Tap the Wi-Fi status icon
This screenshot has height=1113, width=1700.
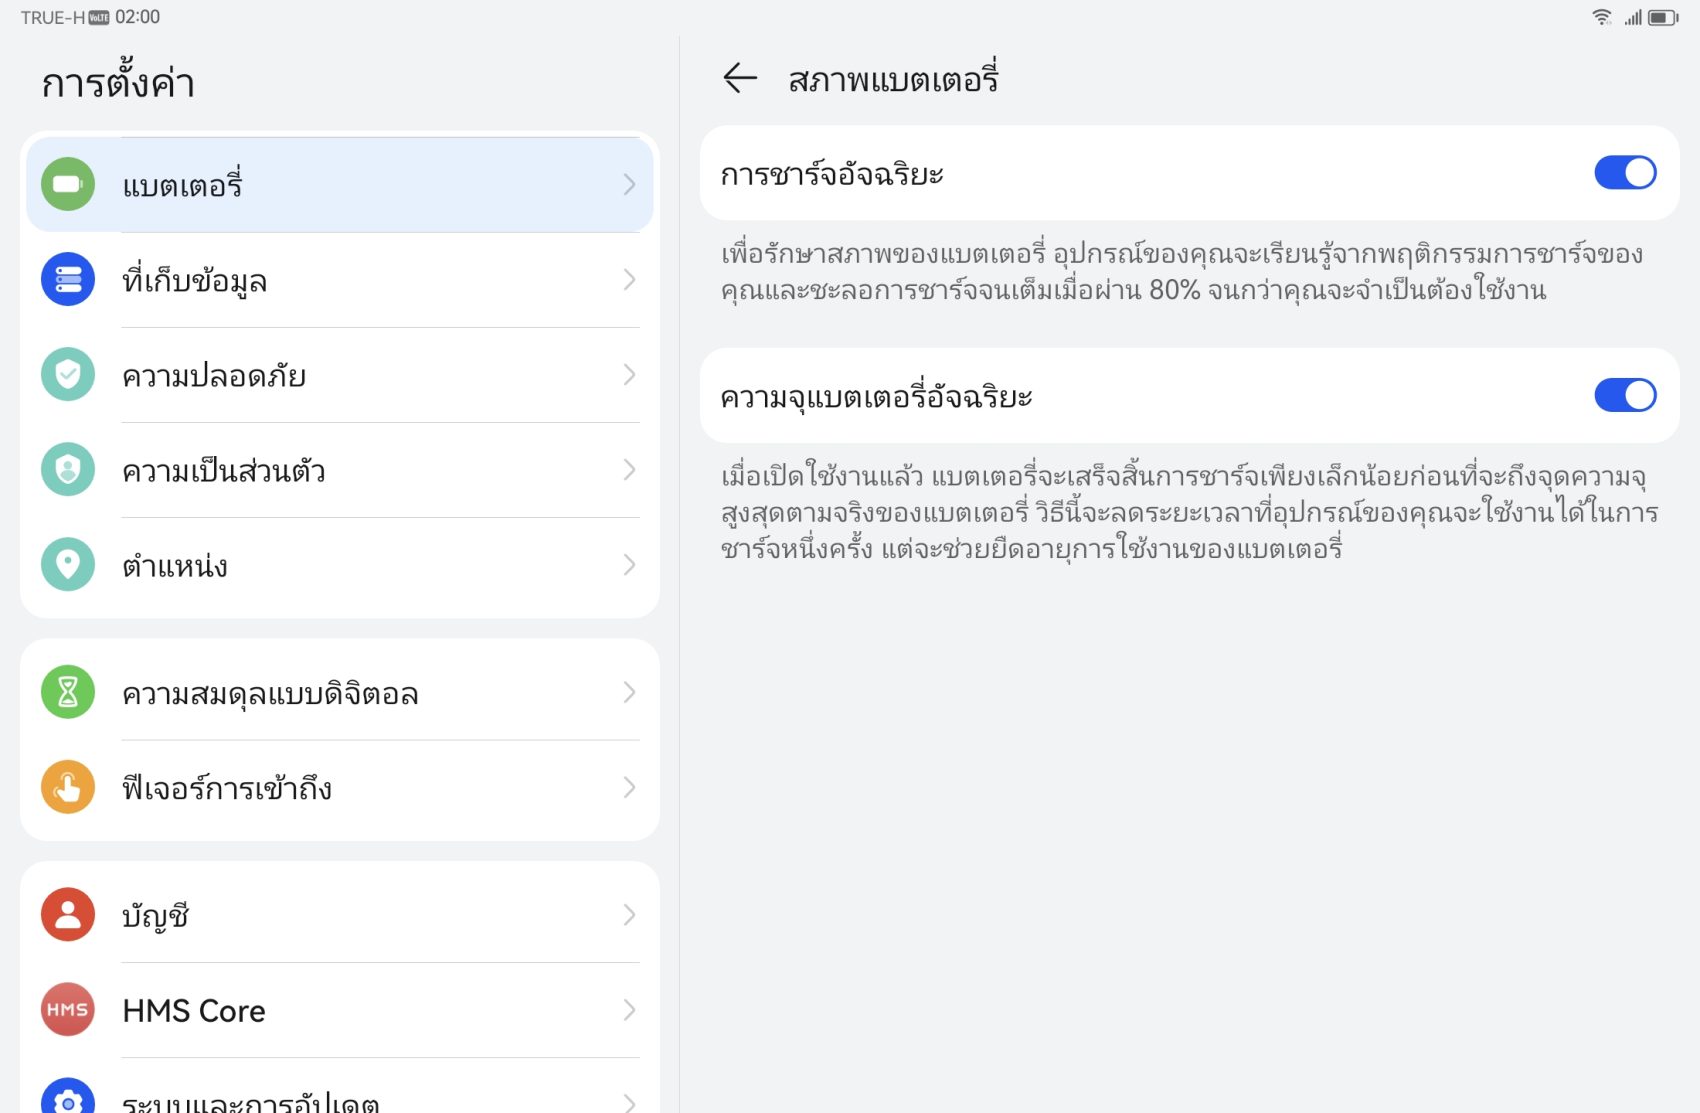pyautogui.click(x=1602, y=17)
